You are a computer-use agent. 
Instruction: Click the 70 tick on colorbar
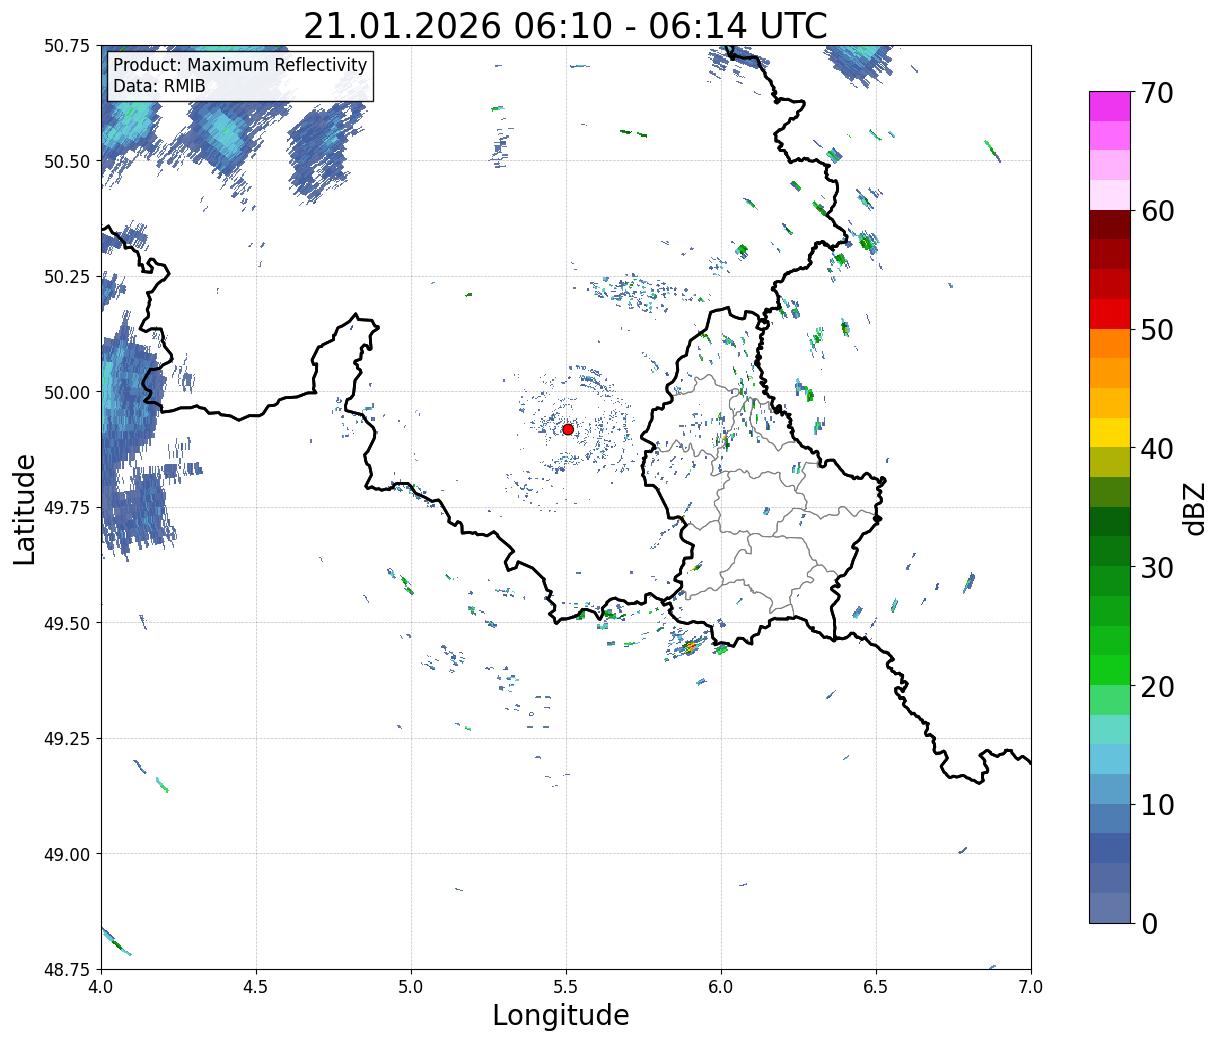(1156, 92)
